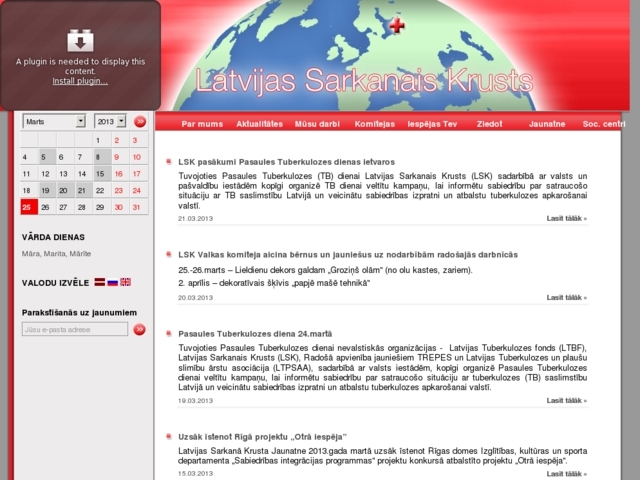
Task: Select highlighted day 25 in the calendar
Action: [28, 207]
